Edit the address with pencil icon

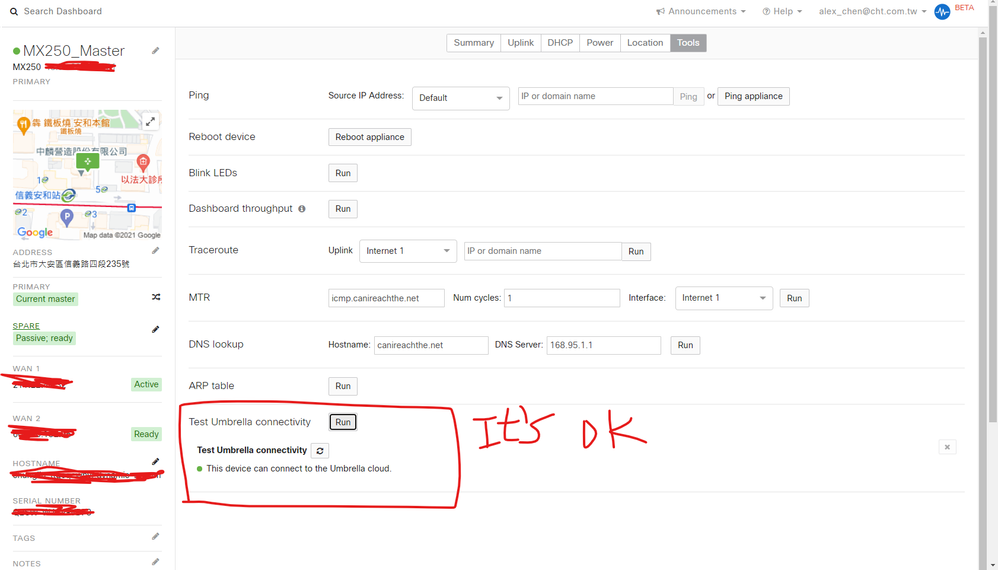(x=155, y=251)
